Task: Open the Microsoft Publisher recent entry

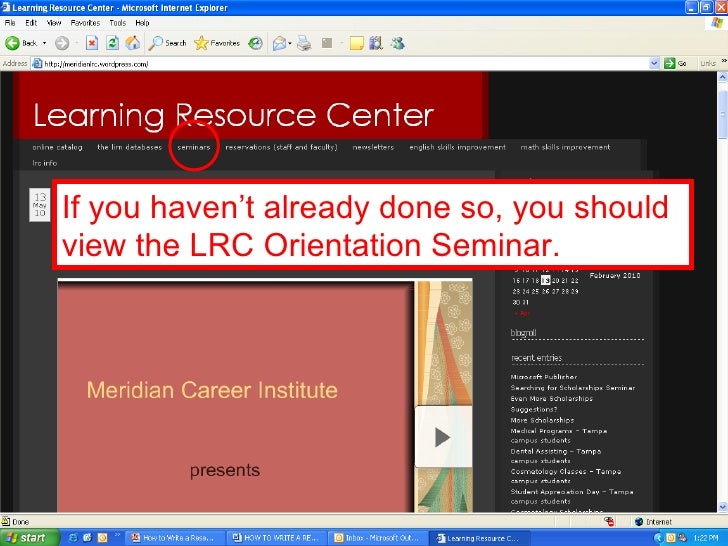Action: pyautogui.click(x=544, y=377)
